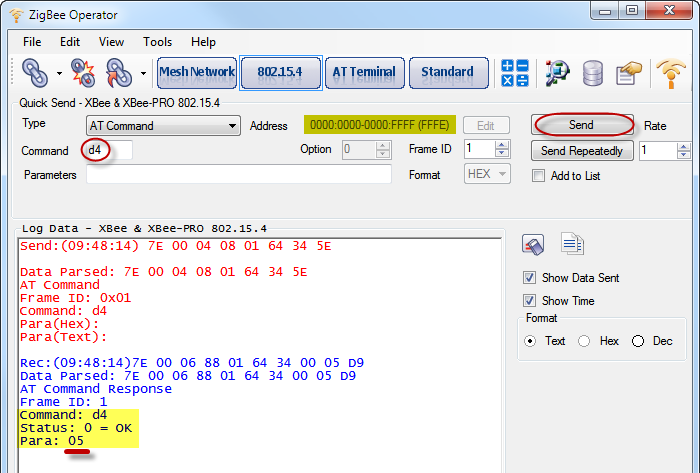Click the Parameters text field
This screenshot has width=700, height=473.
(x=239, y=174)
